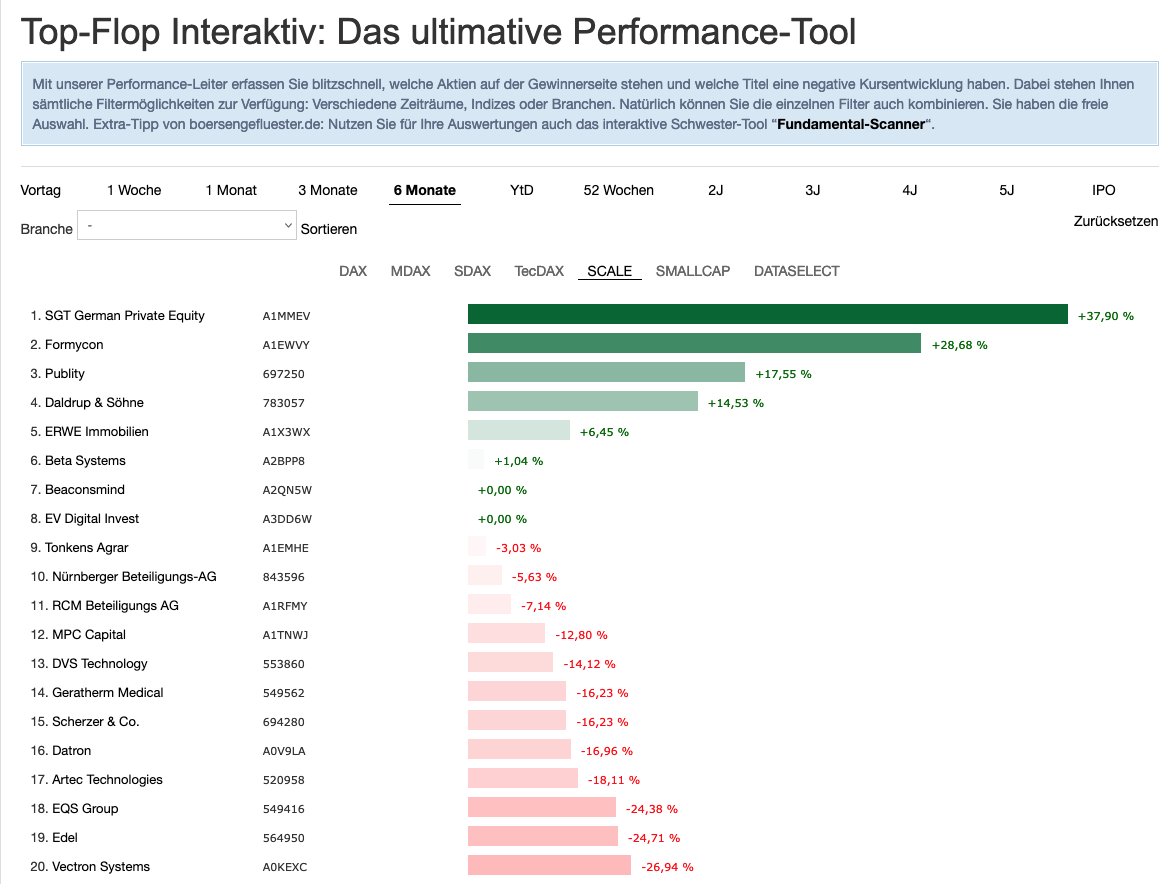Open RCM Beteiligungs AG entry
The width and height of the screenshot is (1175, 884).
pos(115,605)
